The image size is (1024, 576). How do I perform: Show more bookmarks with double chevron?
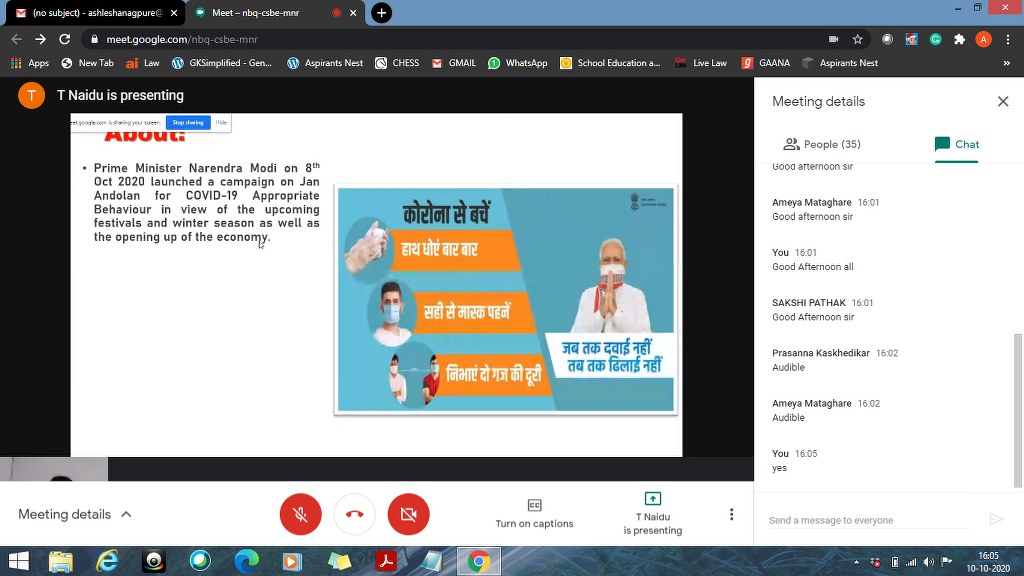pyautogui.click(x=1006, y=63)
